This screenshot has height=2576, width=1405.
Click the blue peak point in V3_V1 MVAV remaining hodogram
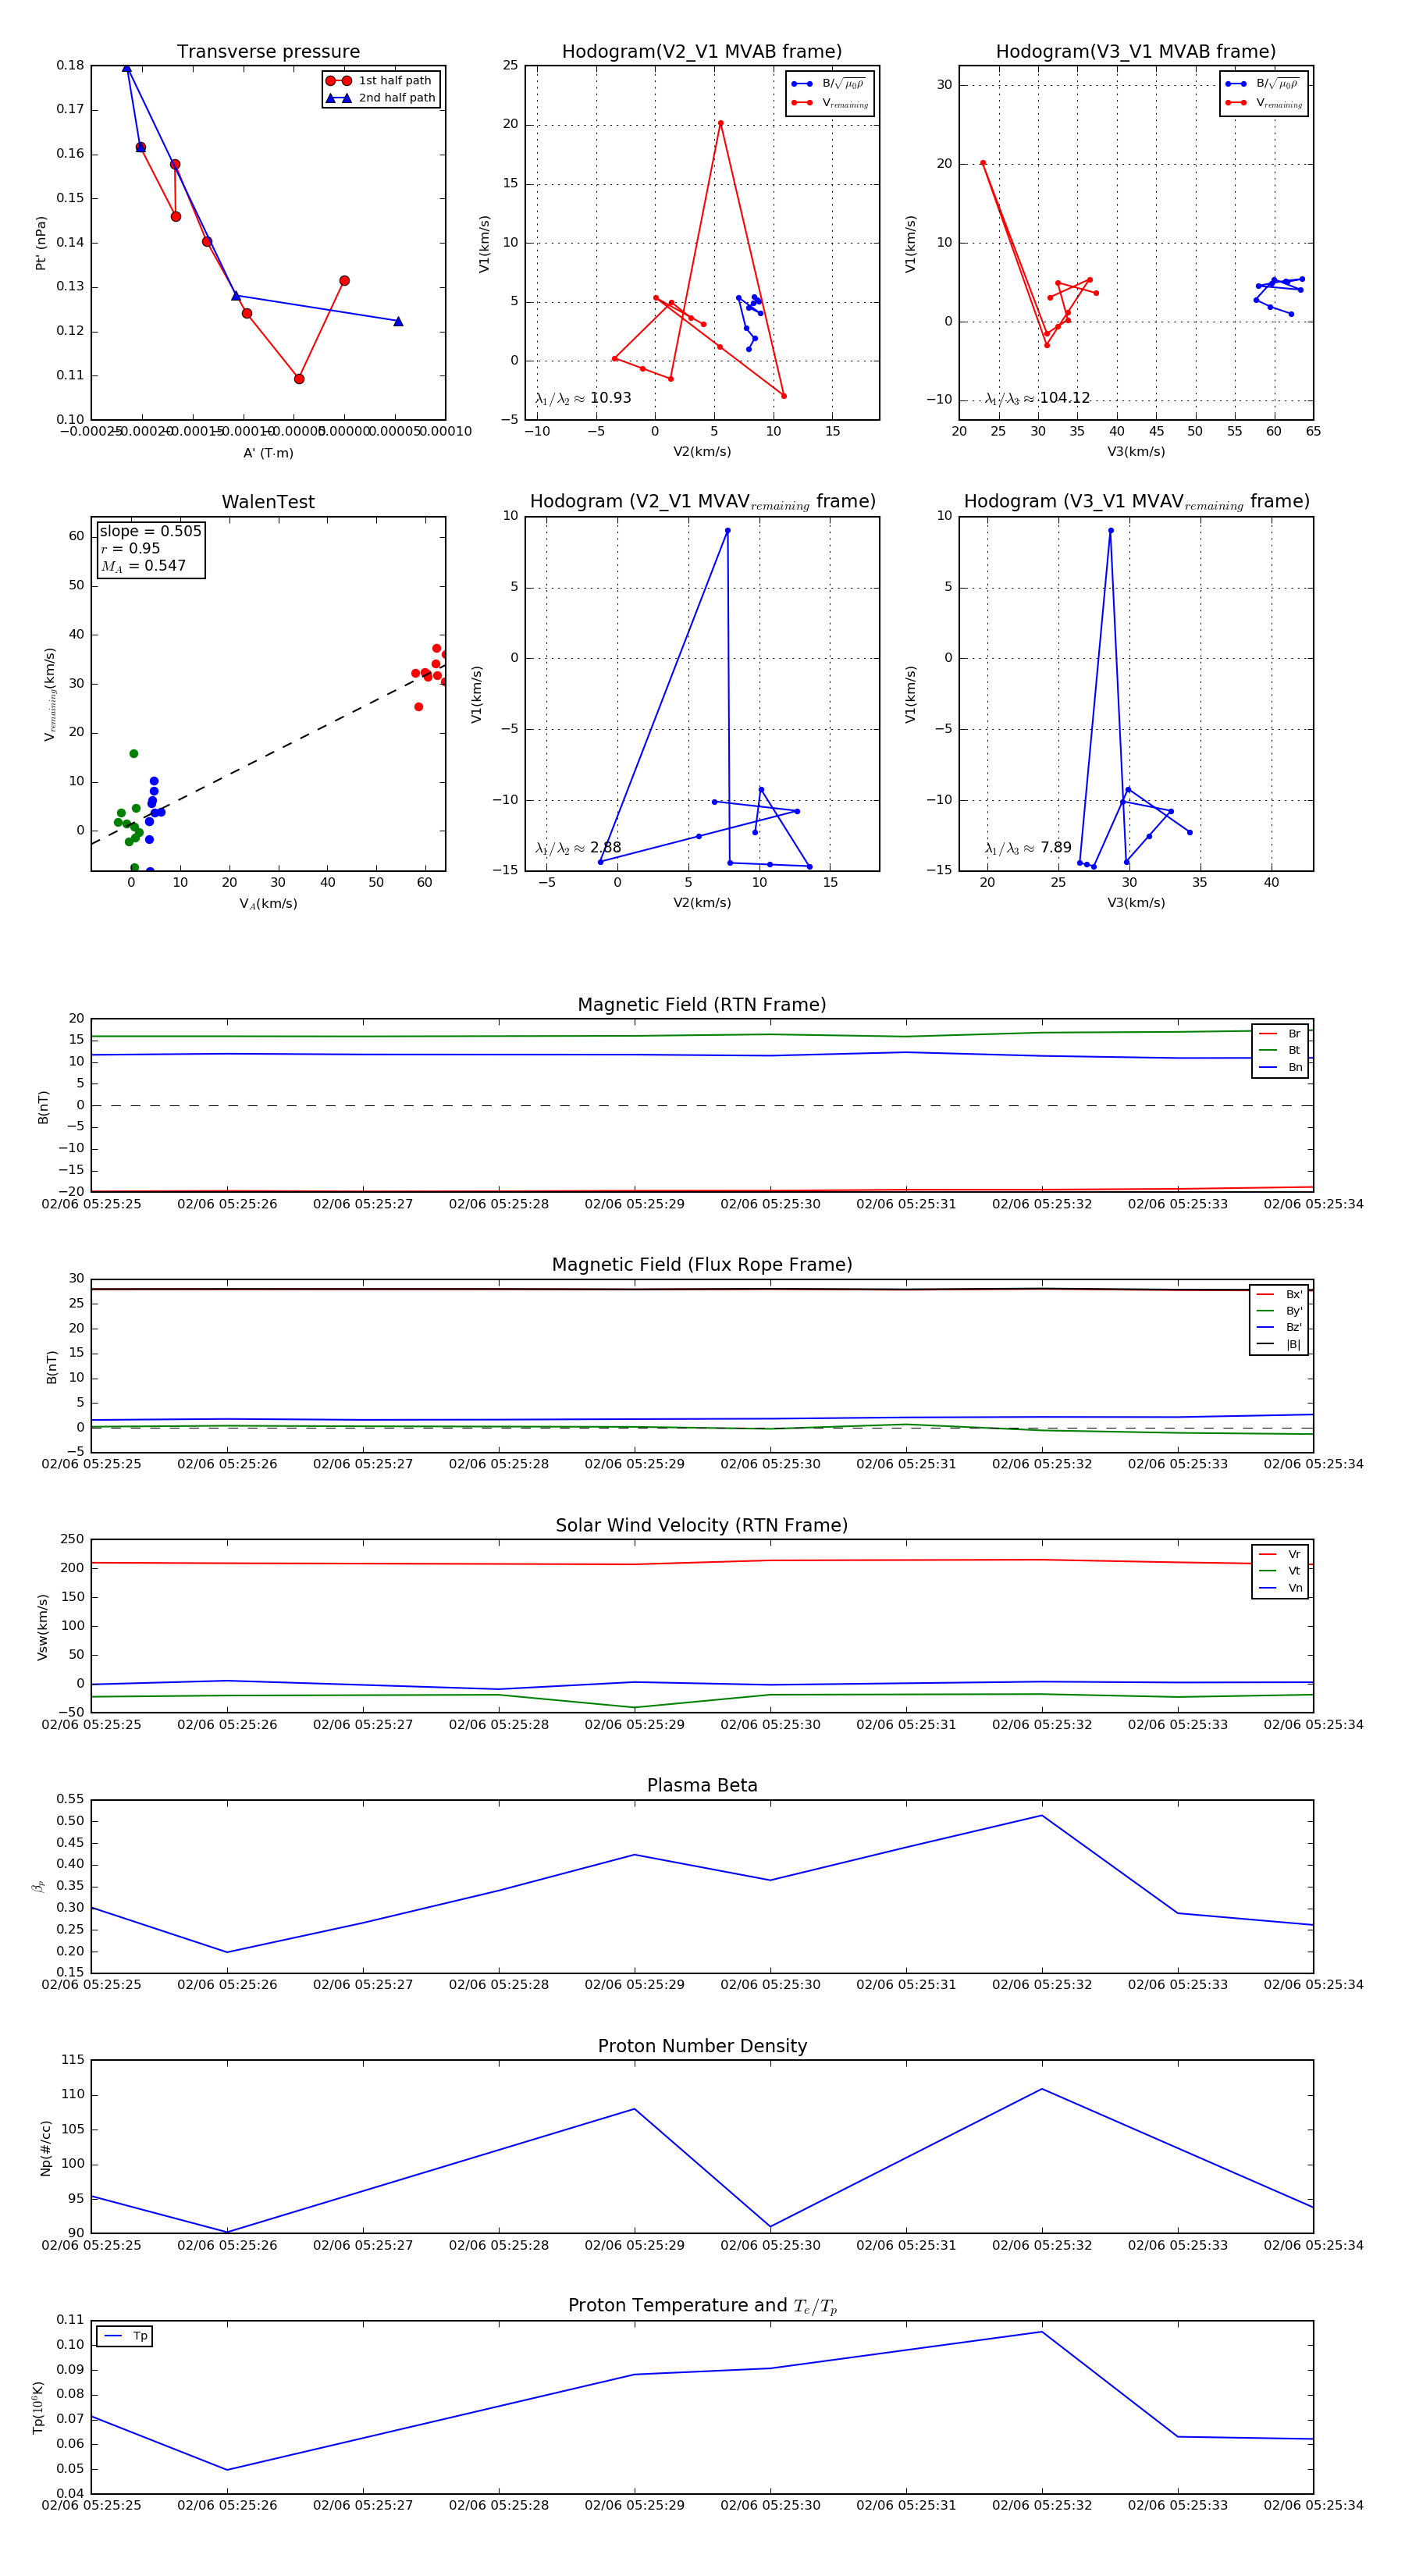point(1110,531)
